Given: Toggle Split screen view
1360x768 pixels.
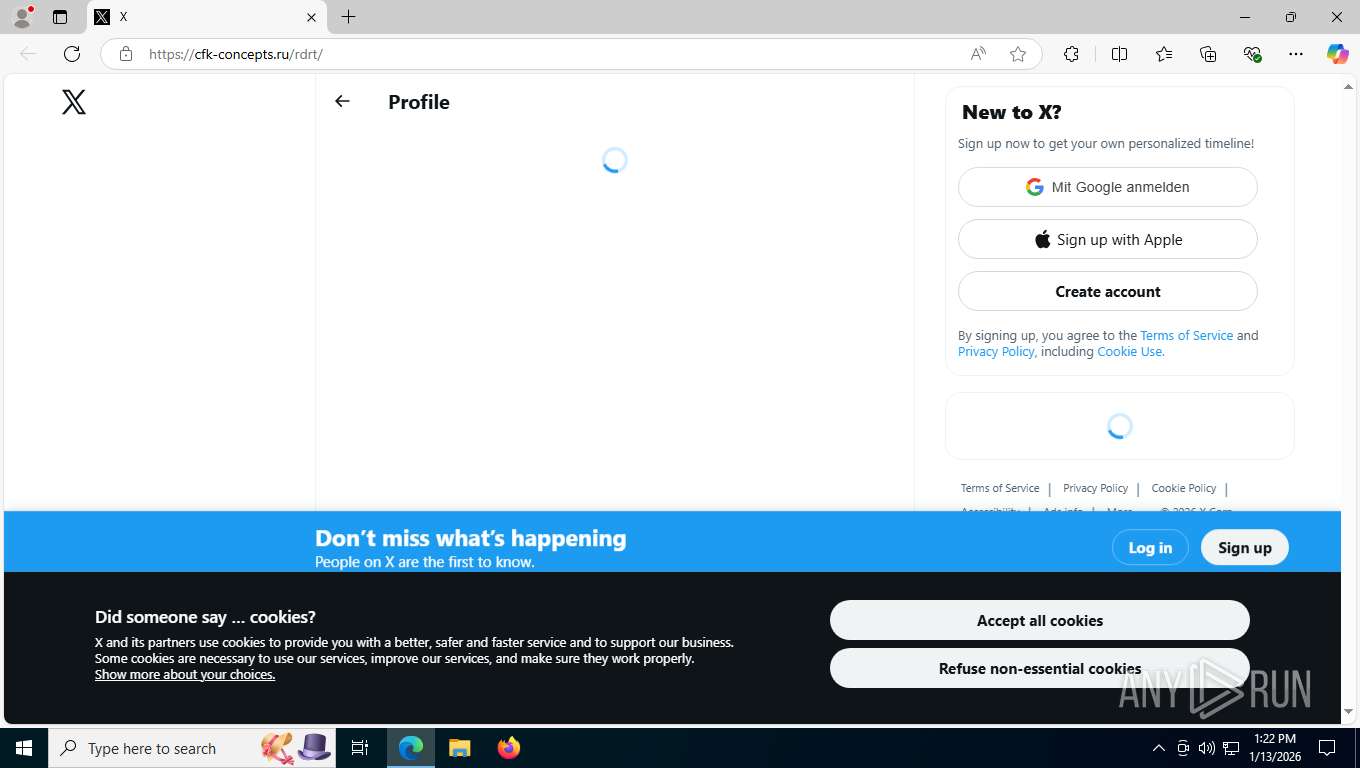Looking at the screenshot, I should pyautogui.click(x=1120, y=54).
